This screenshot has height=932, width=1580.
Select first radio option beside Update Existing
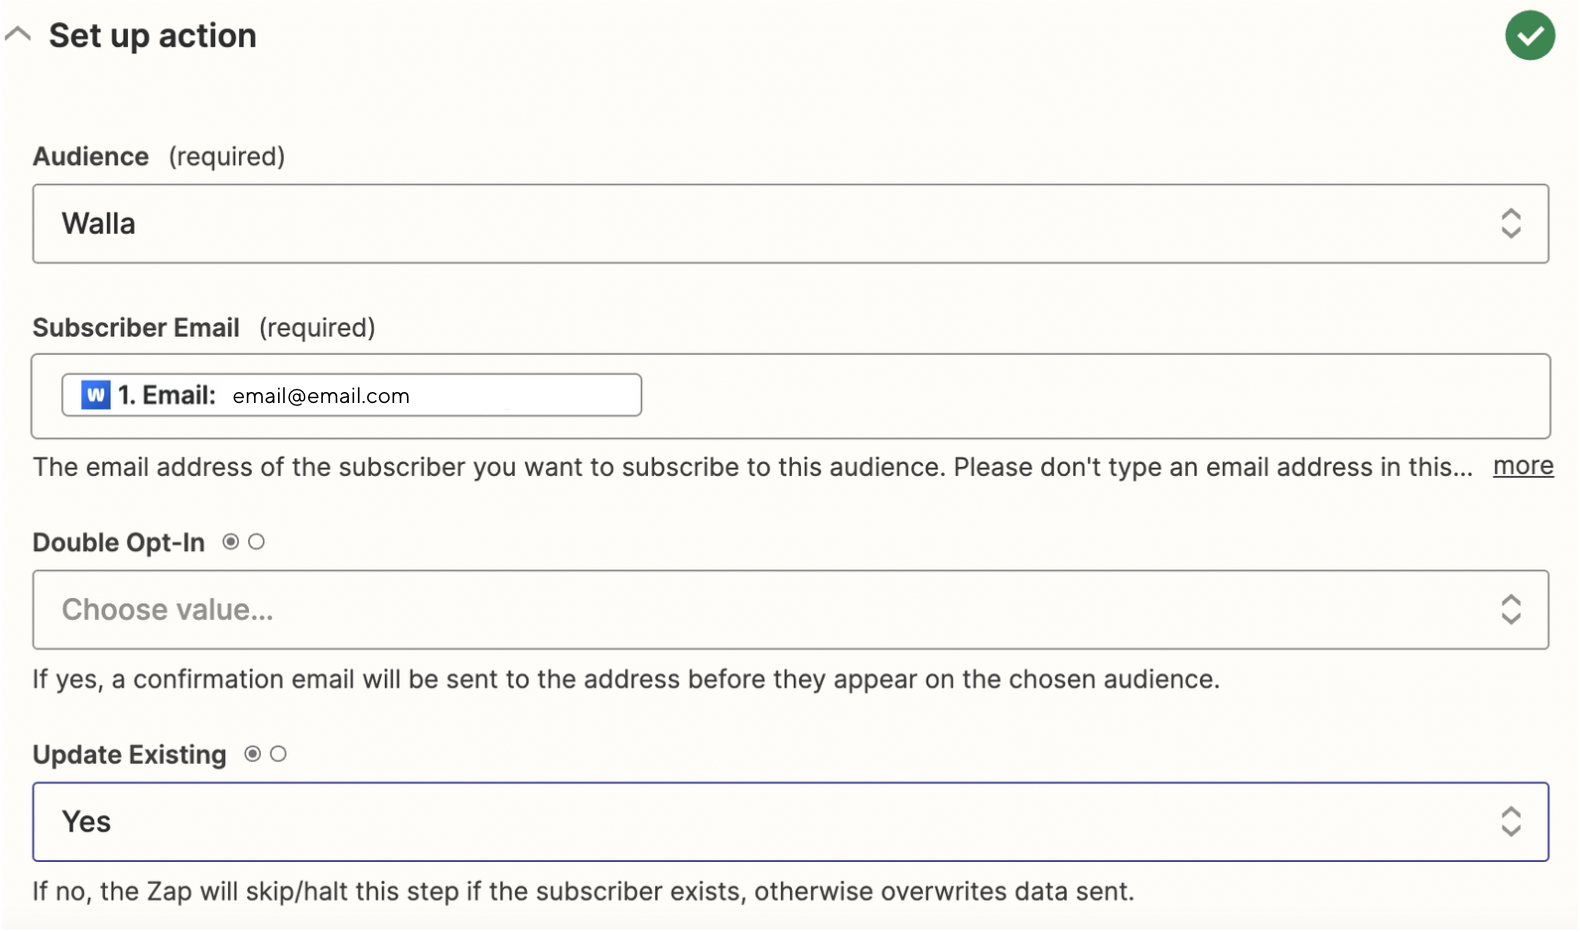(x=253, y=754)
